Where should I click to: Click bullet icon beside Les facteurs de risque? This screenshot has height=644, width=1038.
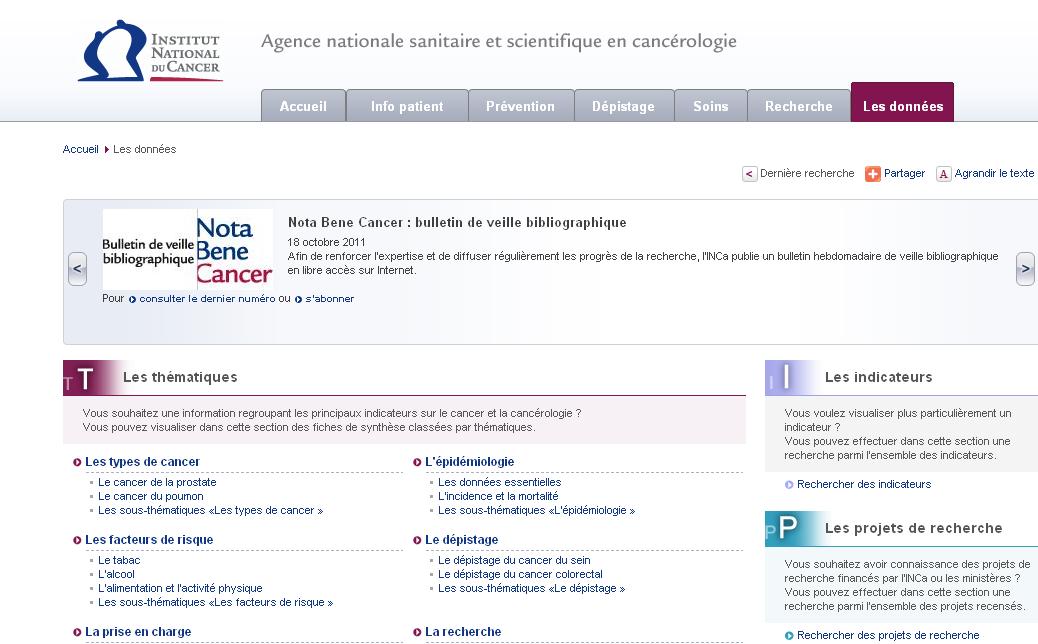tap(77, 540)
